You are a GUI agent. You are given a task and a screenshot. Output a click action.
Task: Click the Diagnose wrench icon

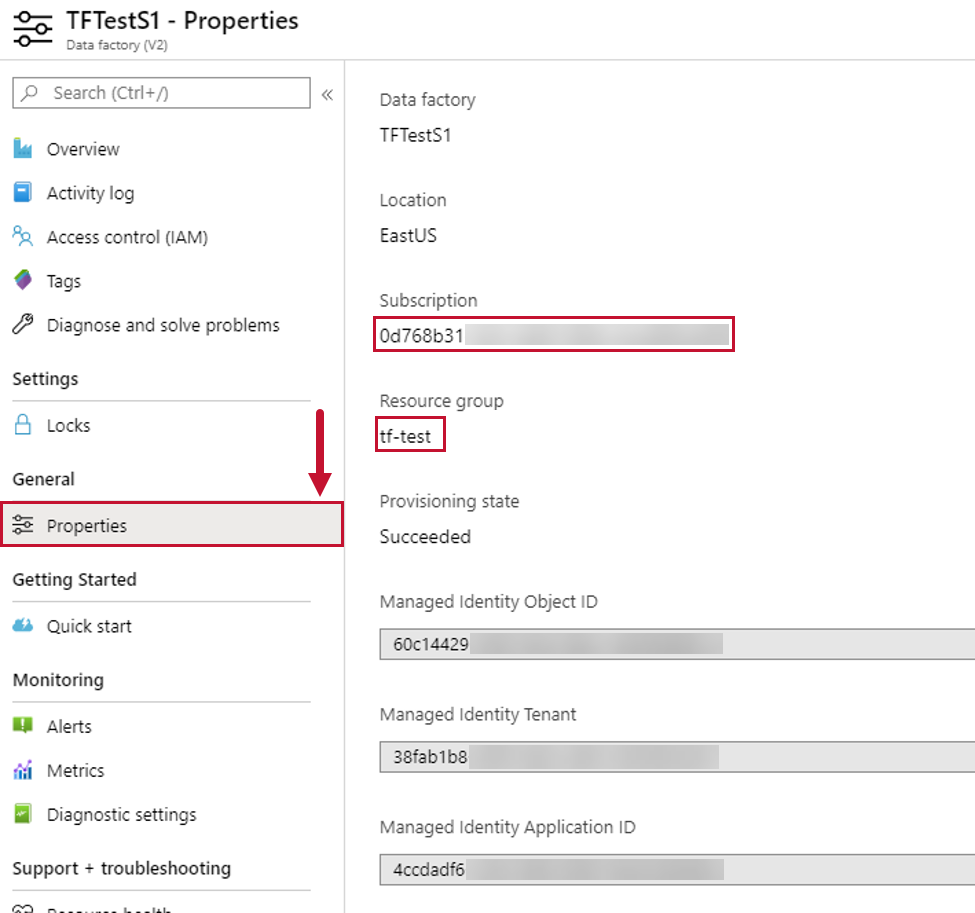point(23,324)
